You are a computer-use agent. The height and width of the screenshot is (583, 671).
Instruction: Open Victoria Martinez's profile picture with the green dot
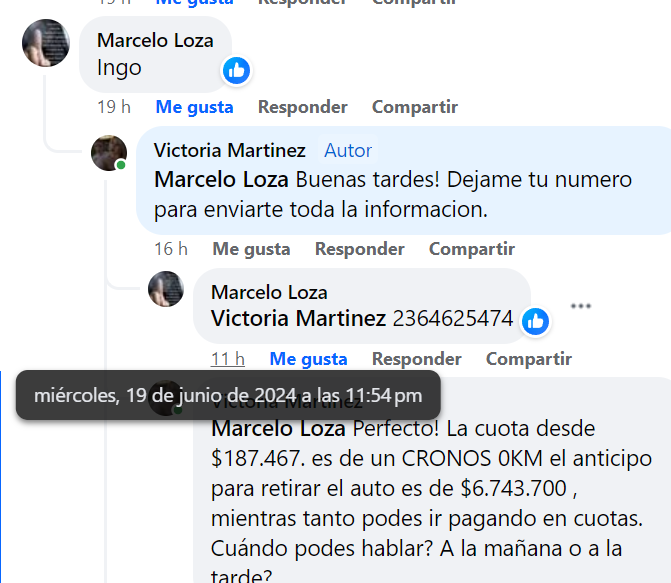109,153
